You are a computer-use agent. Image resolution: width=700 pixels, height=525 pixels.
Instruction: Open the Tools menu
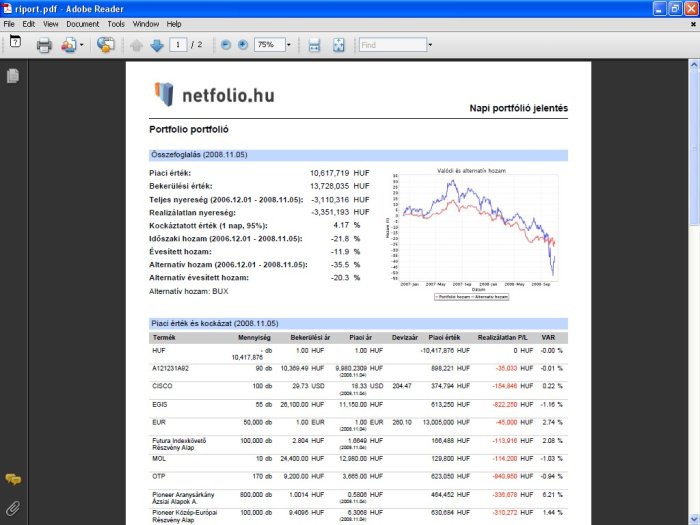116,24
